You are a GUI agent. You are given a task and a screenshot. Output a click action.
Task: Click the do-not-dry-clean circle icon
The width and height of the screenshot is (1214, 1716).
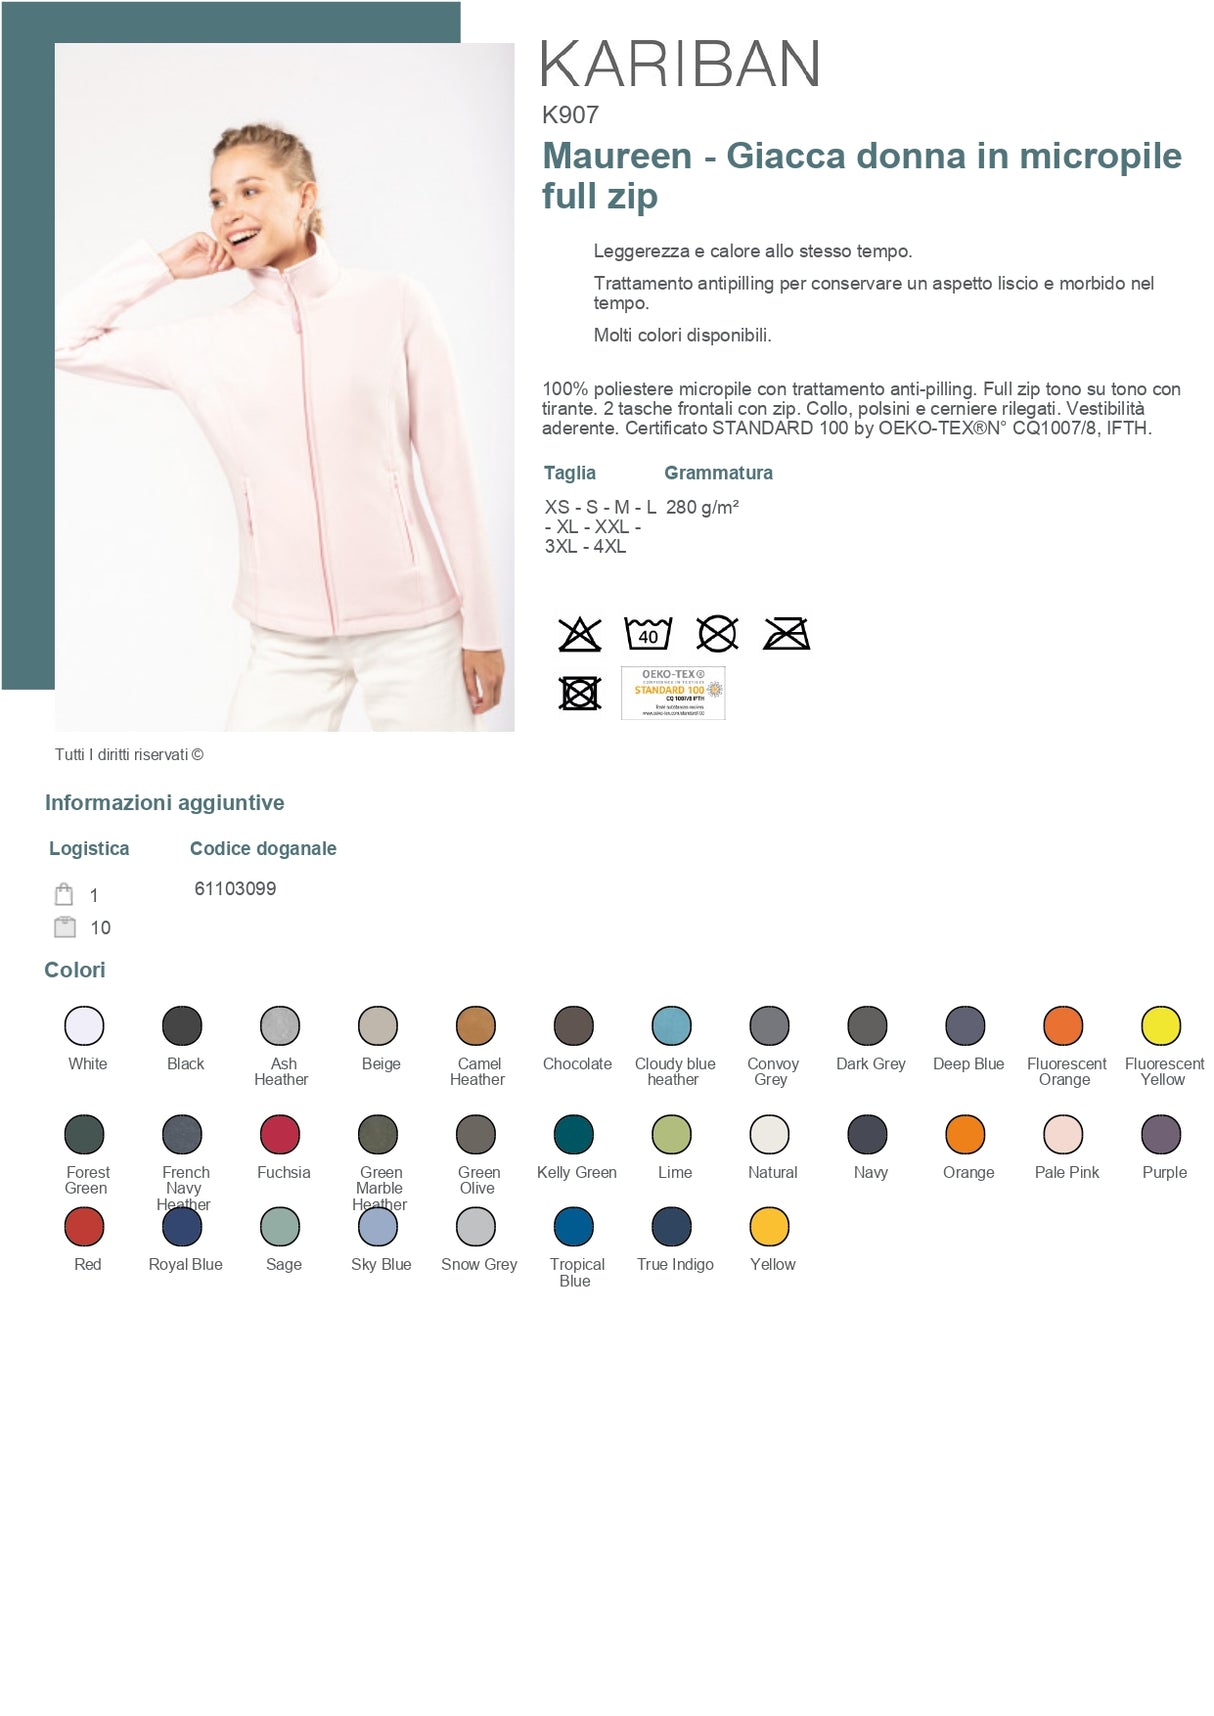click(718, 634)
